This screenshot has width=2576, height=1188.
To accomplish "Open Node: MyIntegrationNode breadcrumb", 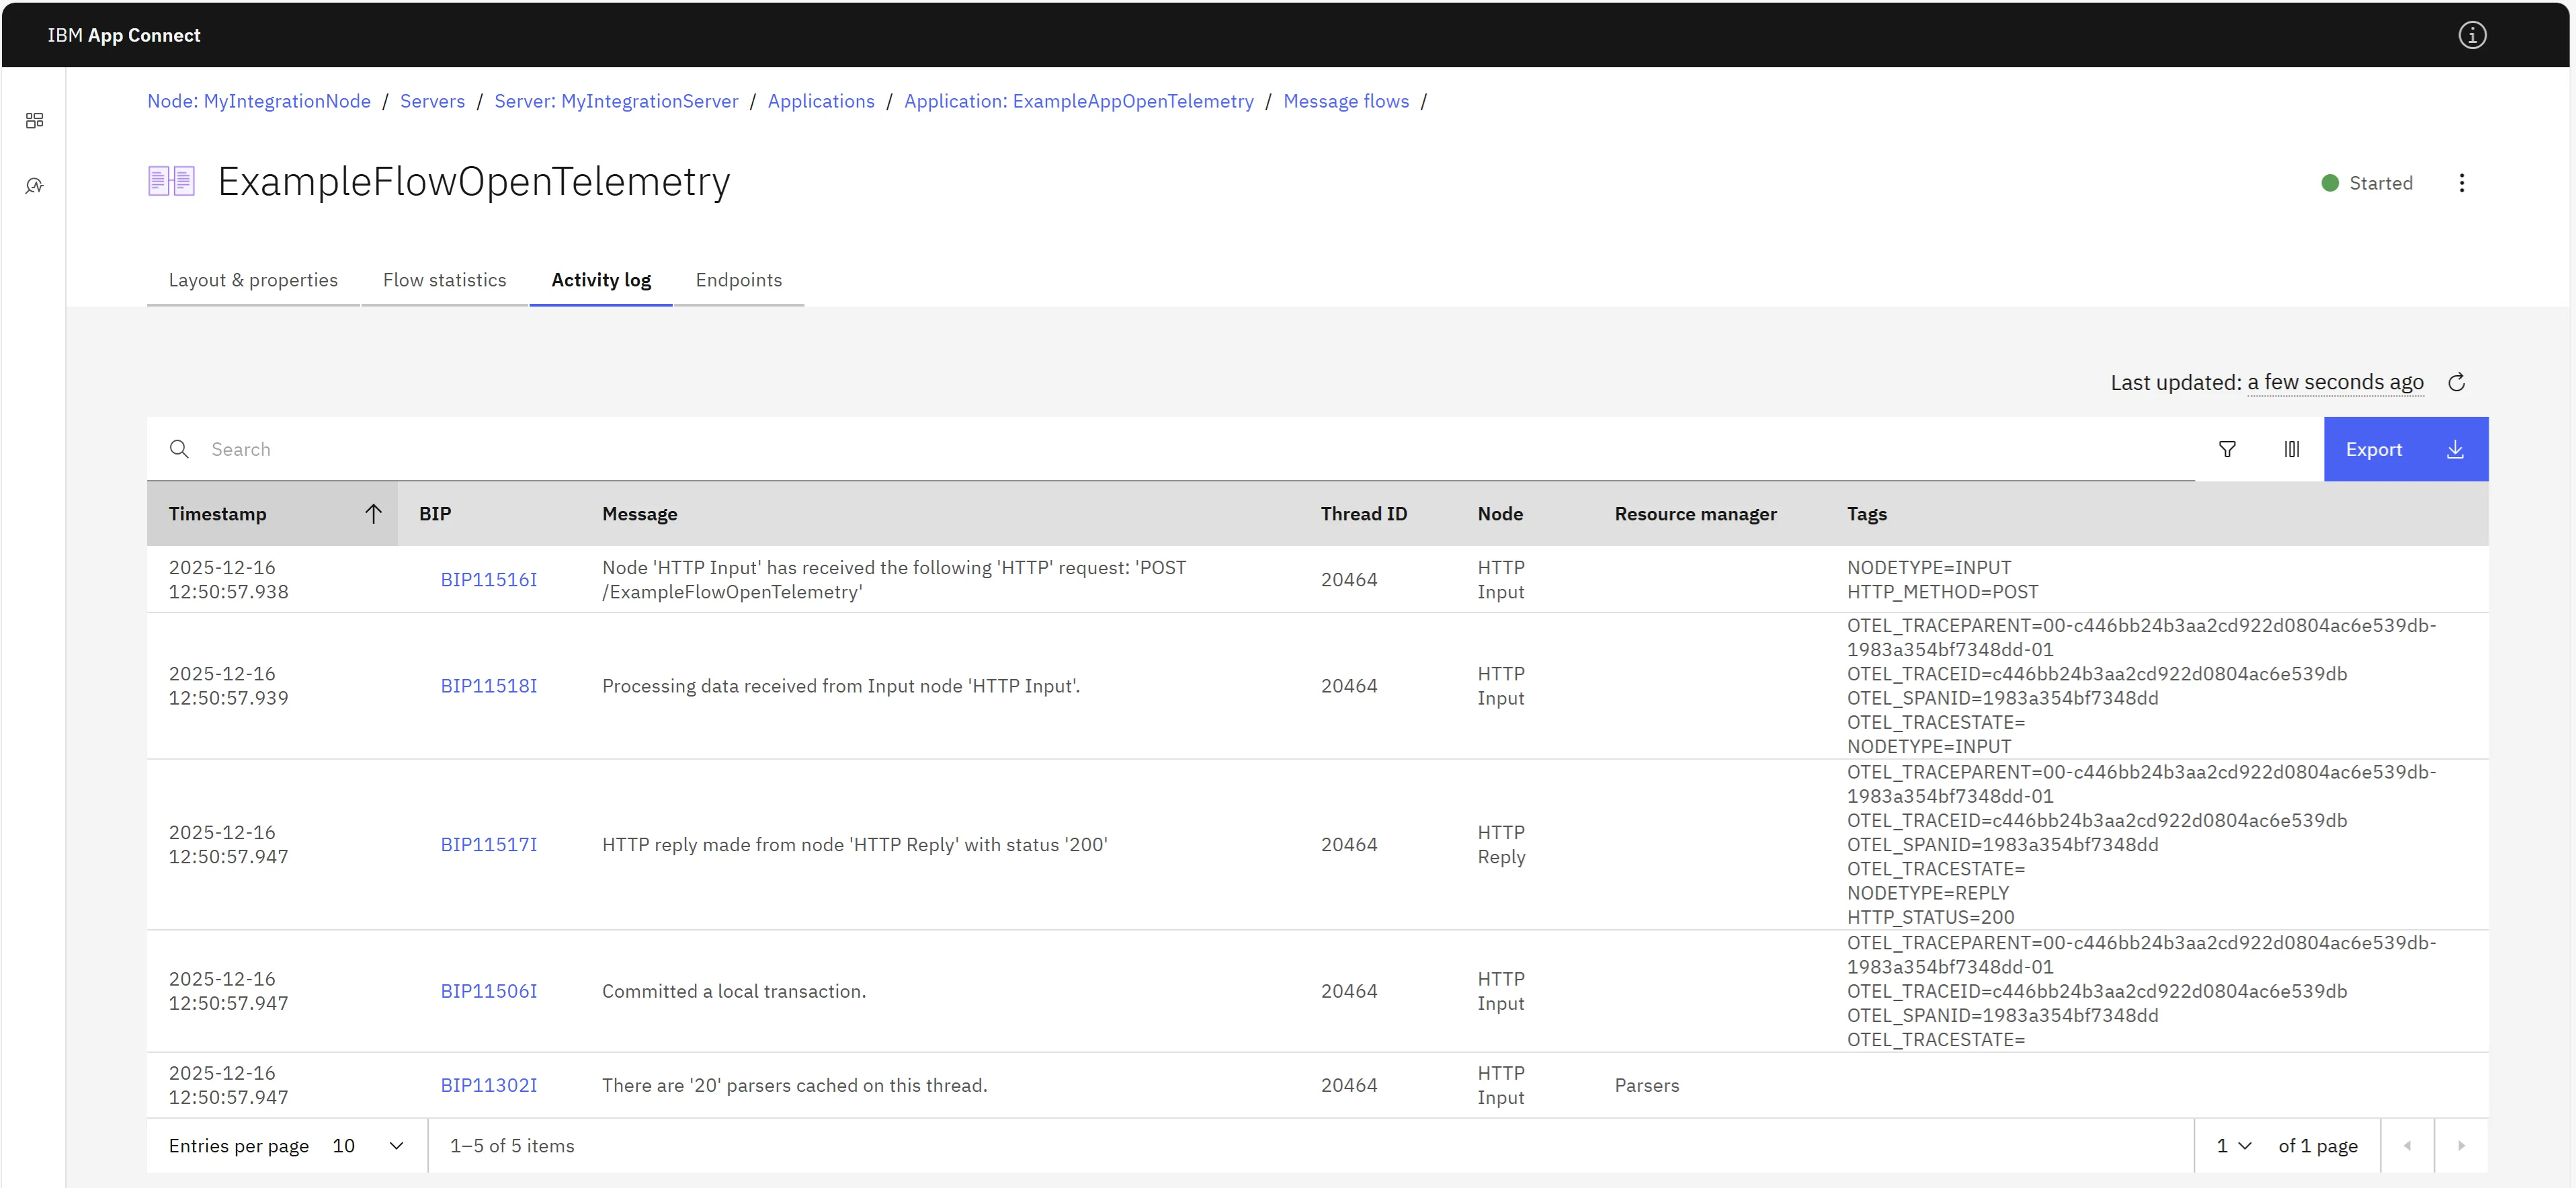I will click(259, 101).
